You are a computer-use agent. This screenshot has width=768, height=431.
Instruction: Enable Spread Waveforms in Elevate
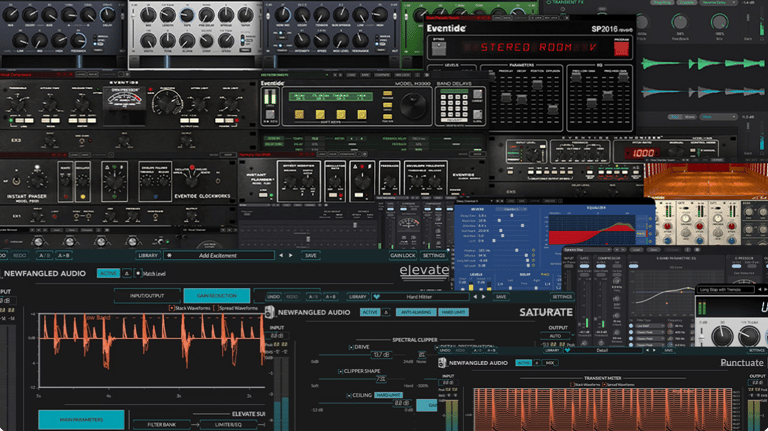click(214, 308)
